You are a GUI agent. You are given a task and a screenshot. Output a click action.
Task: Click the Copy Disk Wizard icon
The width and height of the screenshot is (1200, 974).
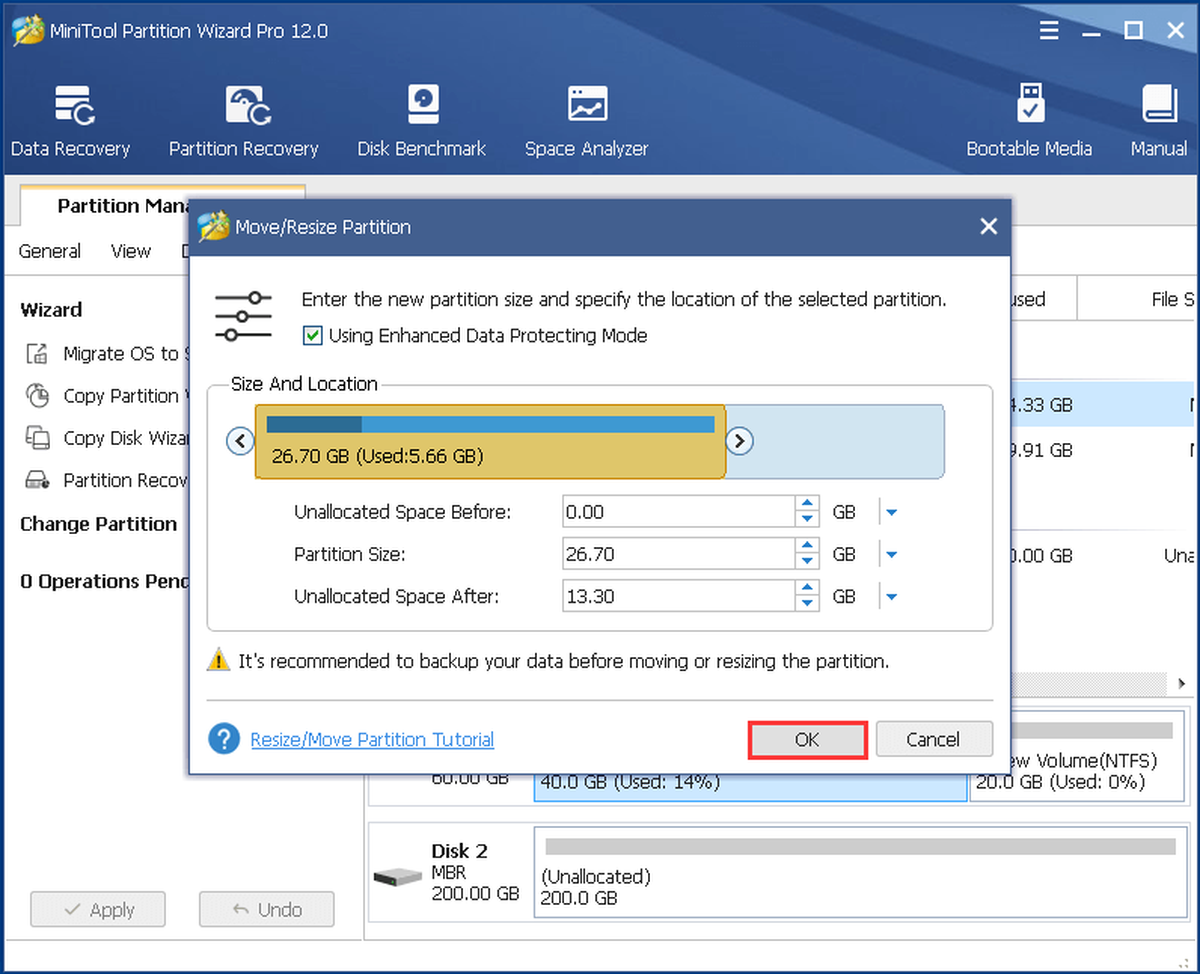37,438
